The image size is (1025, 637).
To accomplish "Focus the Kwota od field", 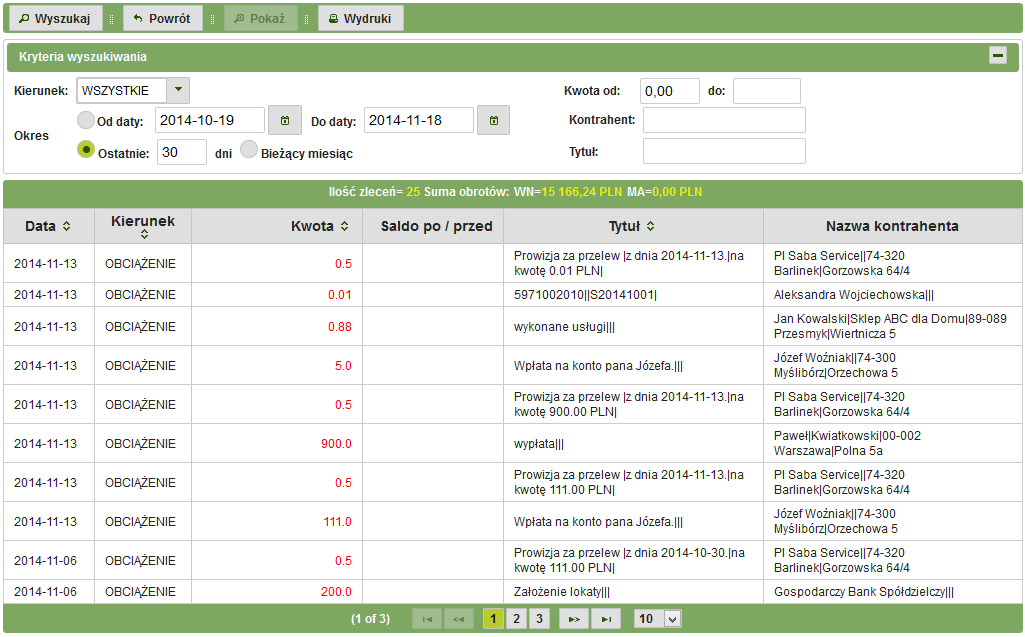I will (x=670, y=91).
